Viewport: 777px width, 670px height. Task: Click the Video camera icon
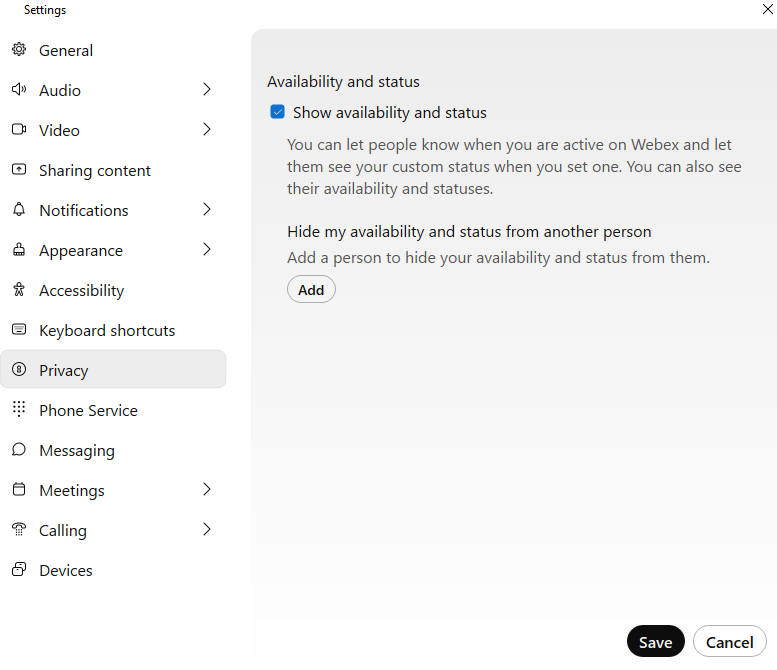click(18, 130)
